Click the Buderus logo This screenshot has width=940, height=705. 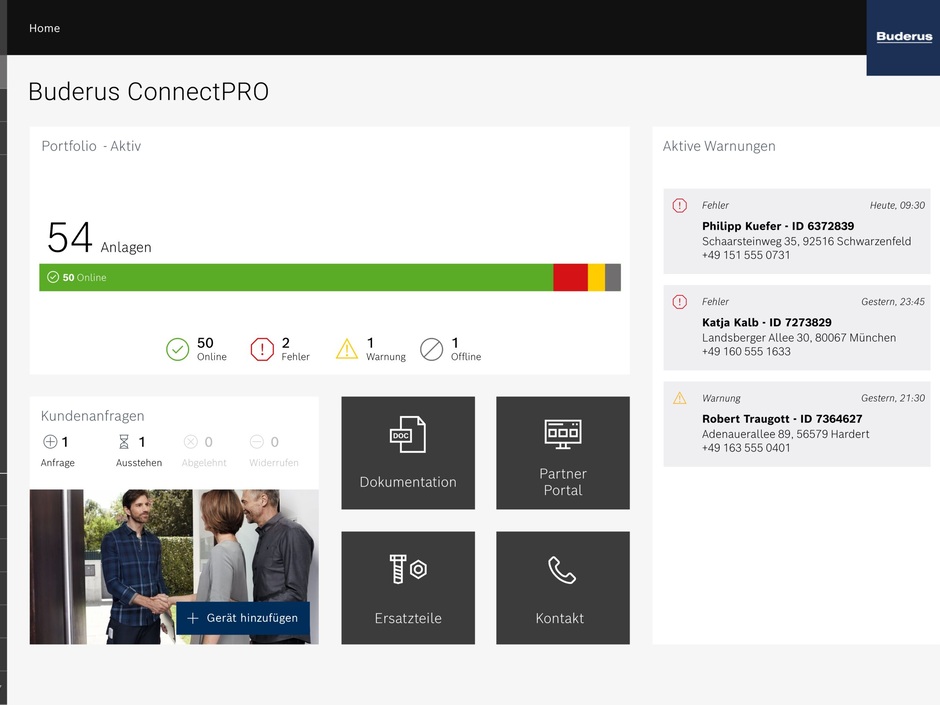point(903,38)
